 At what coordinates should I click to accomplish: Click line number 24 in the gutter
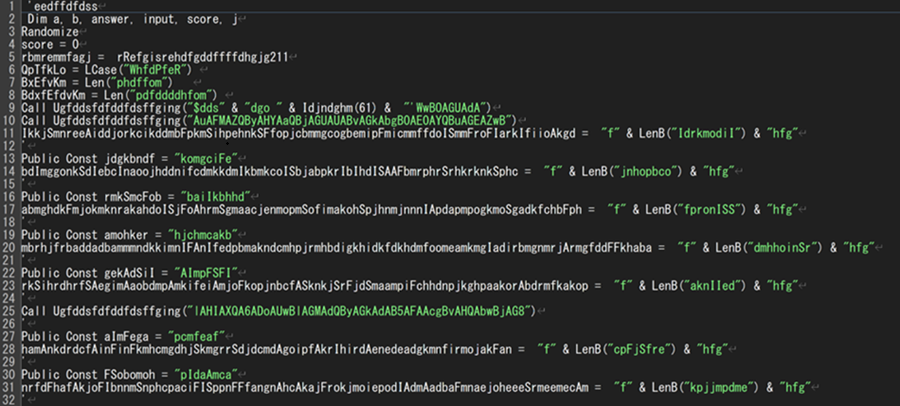pyautogui.click(x=9, y=298)
